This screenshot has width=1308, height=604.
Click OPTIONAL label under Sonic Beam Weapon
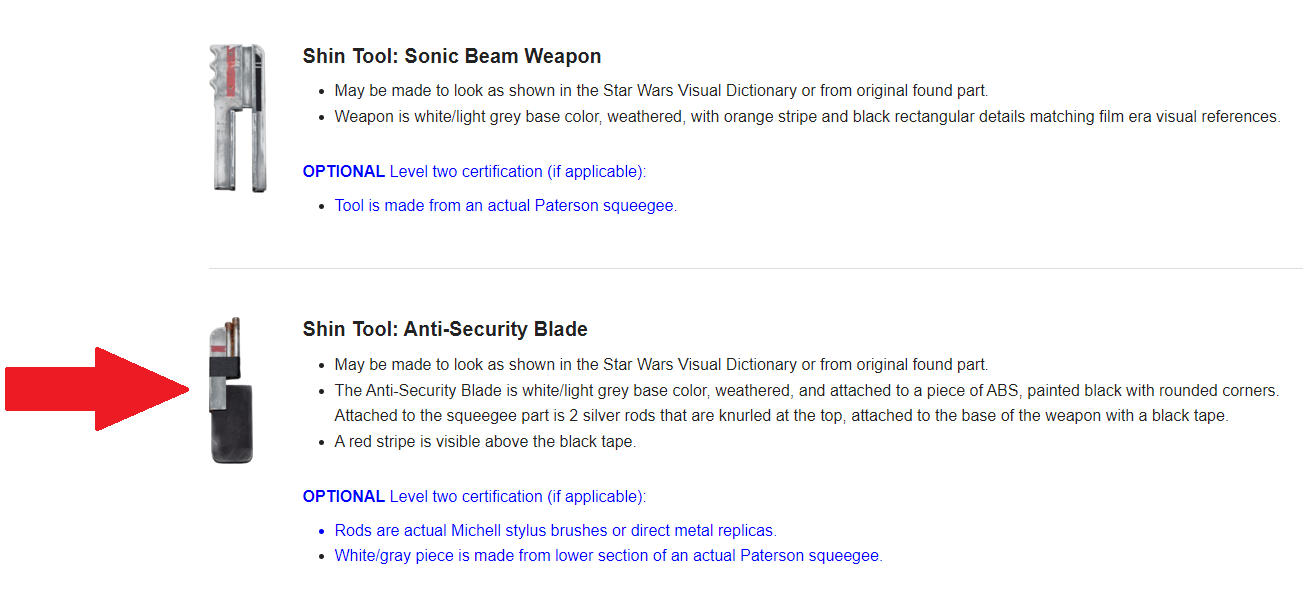pos(344,172)
